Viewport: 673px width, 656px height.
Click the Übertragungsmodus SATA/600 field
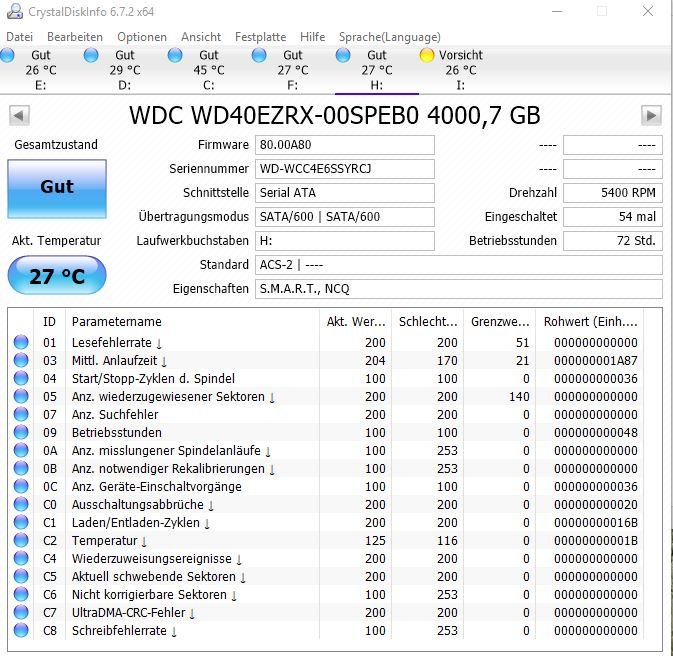pos(345,217)
